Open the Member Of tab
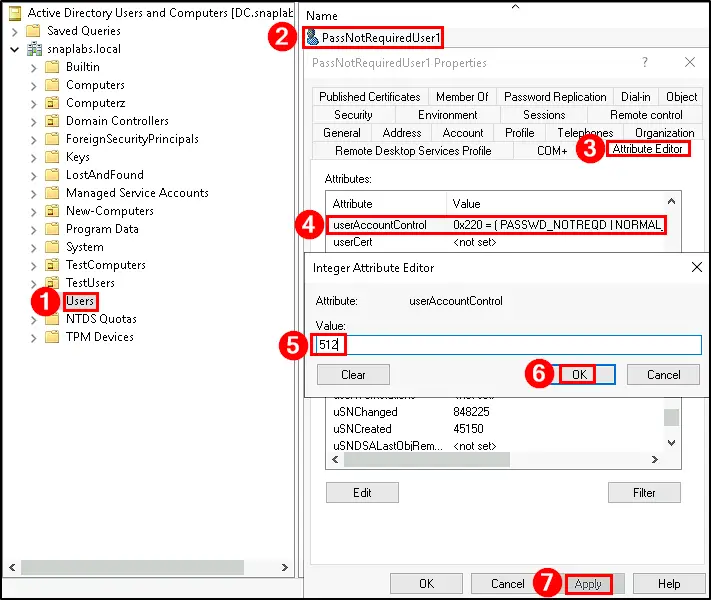 click(462, 97)
